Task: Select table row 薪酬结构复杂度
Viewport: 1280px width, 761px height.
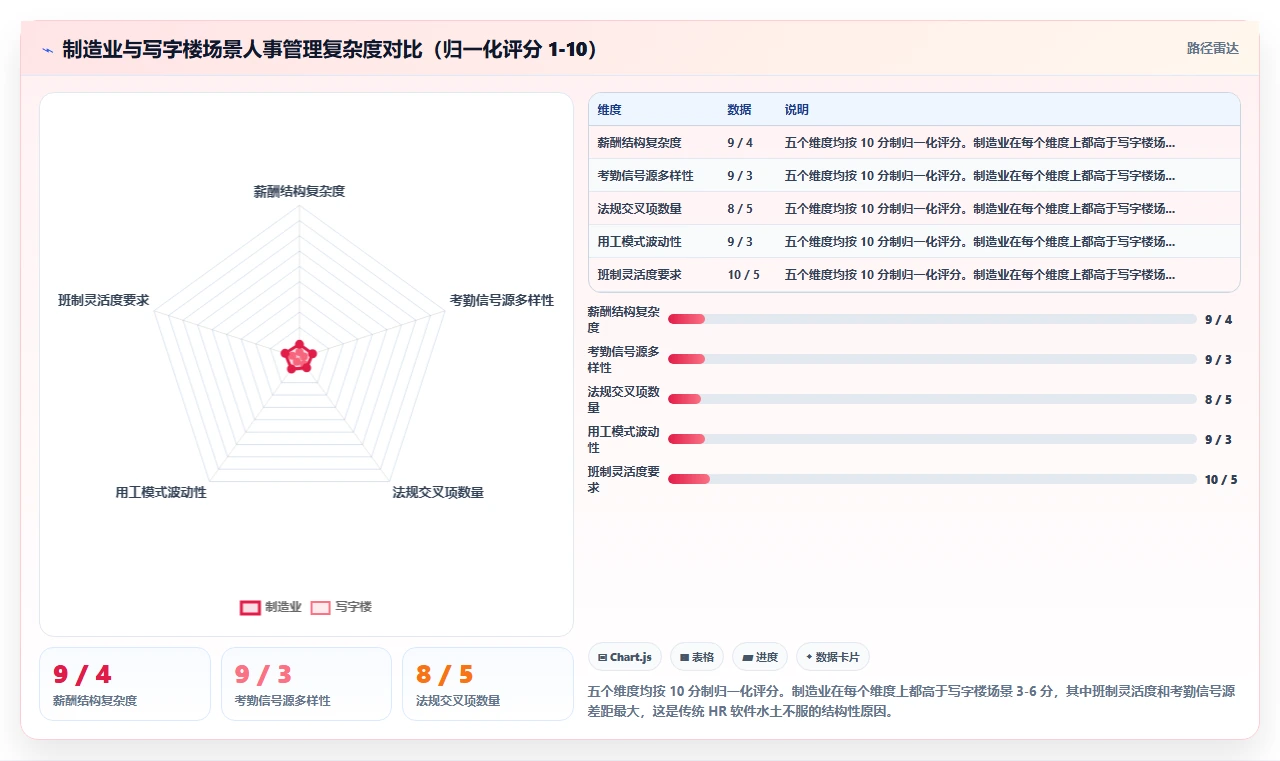Action: pyautogui.click(x=914, y=143)
